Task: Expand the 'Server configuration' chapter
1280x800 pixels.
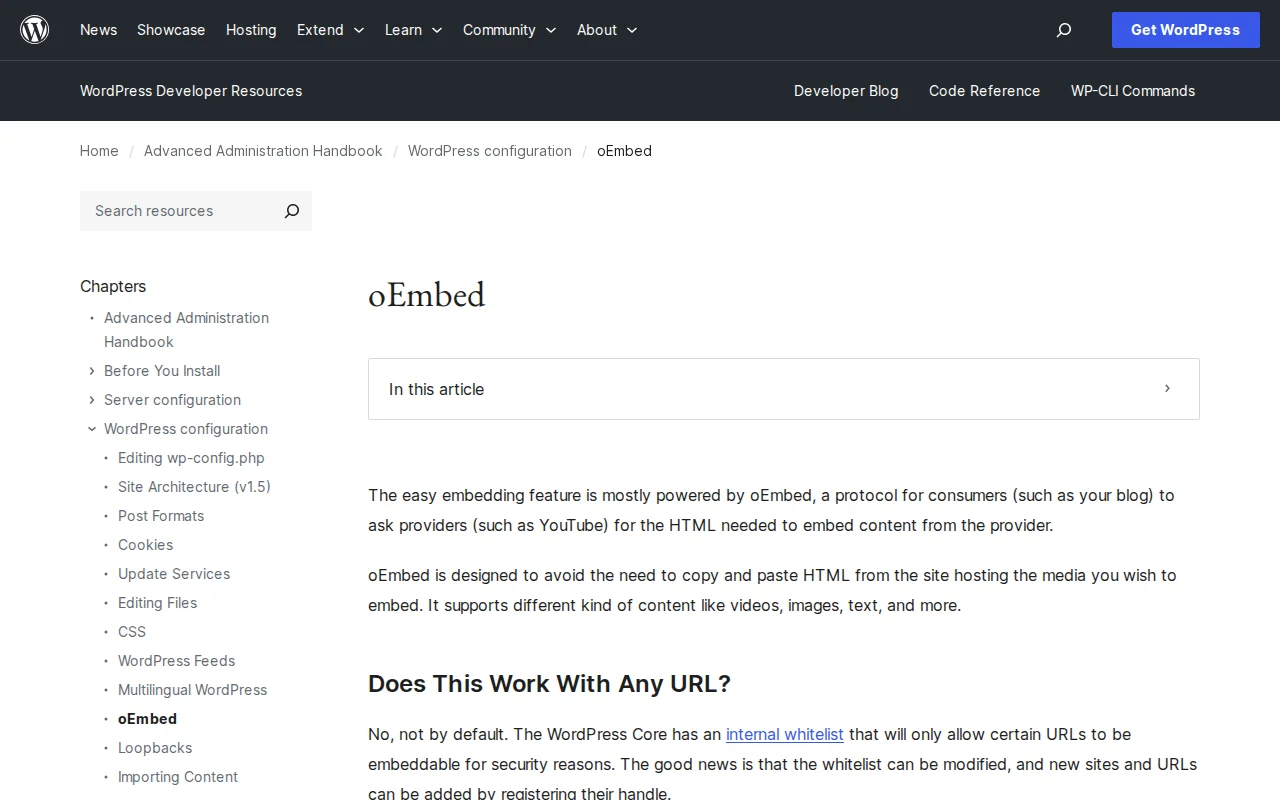Action: tap(91, 400)
